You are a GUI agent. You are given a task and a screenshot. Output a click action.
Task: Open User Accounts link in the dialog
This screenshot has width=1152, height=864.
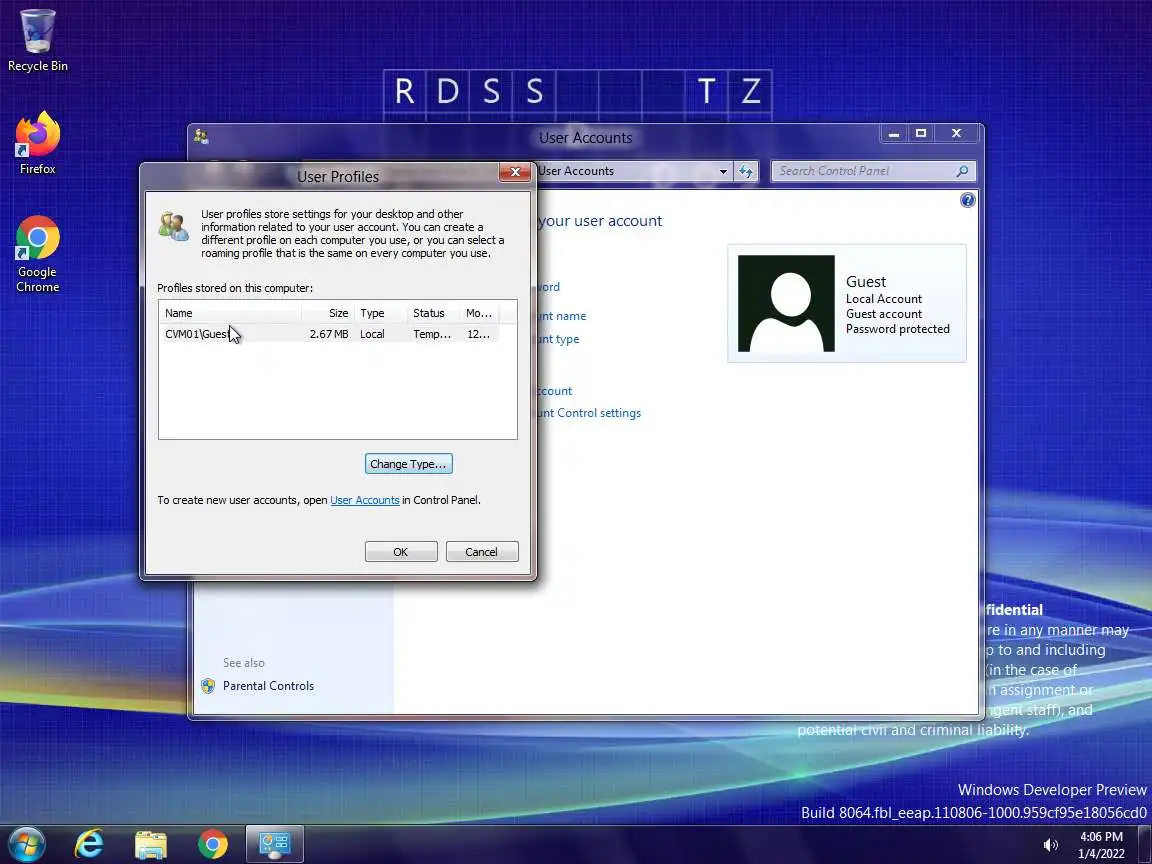[x=364, y=500]
